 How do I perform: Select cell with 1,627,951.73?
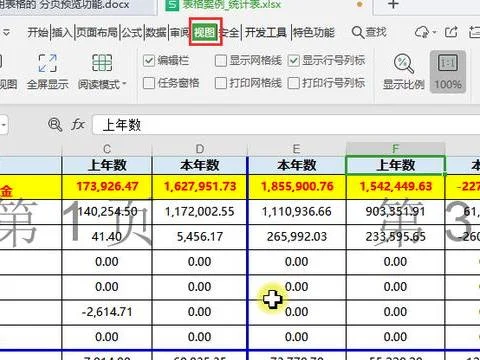click(x=200, y=186)
